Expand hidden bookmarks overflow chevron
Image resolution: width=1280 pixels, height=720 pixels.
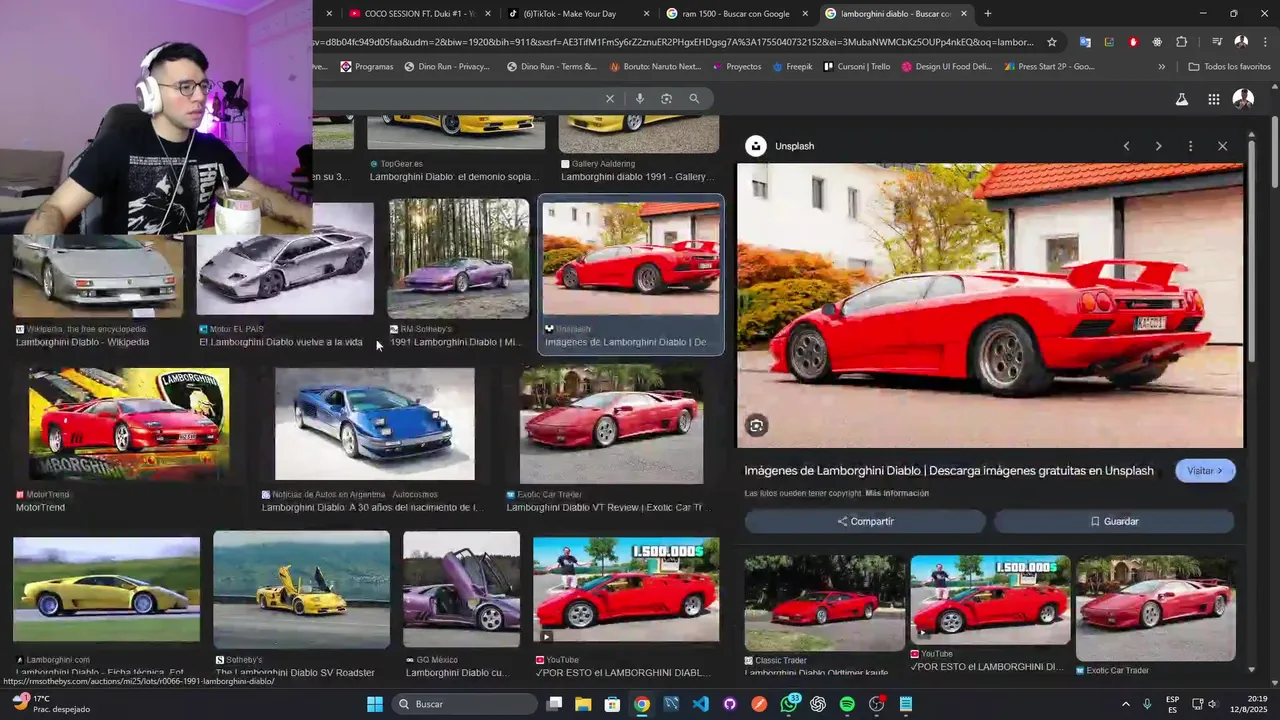pyautogui.click(x=1161, y=67)
